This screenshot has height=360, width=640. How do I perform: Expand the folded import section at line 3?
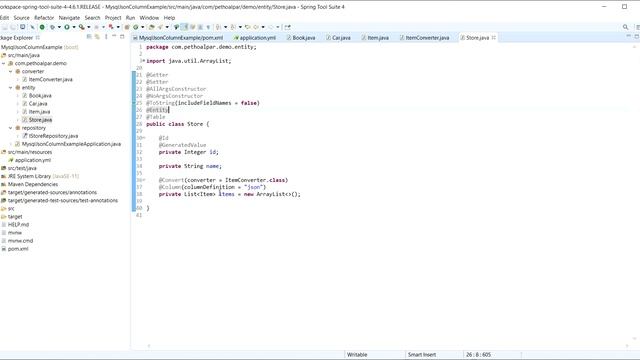click(143, 61)
